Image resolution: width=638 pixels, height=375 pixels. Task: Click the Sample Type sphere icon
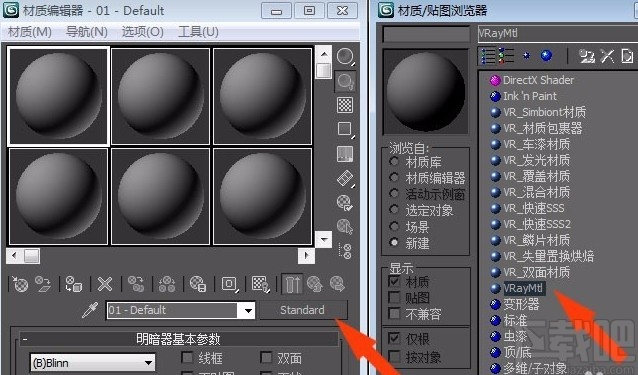point(345,56)
